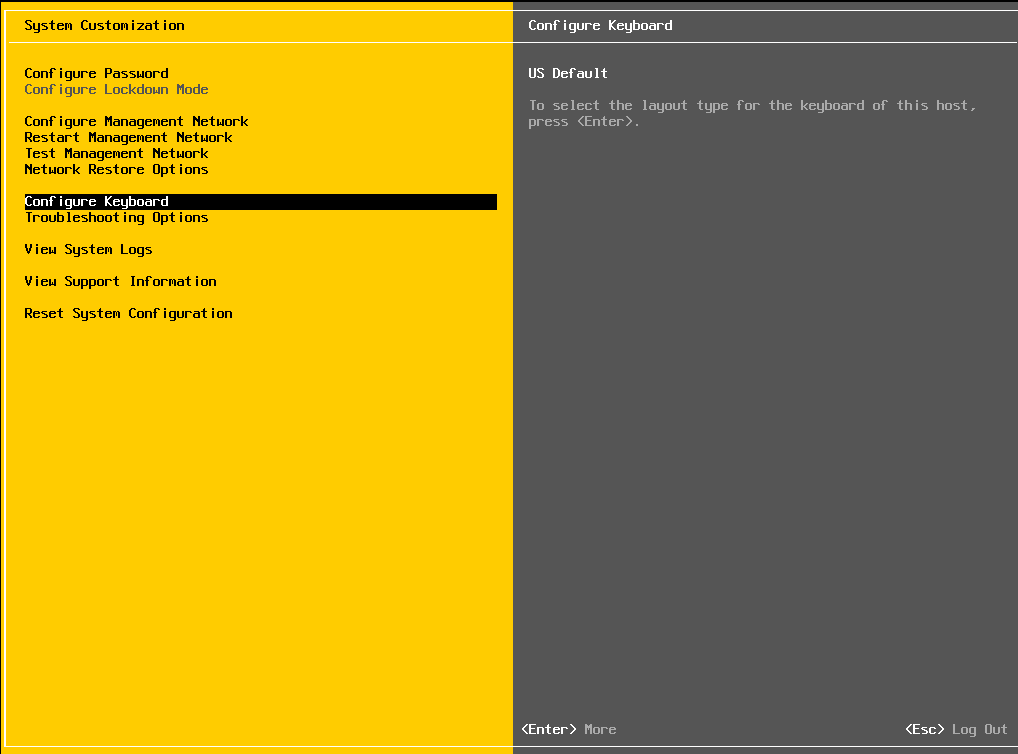Open Troubleshooting Options entry
This screenshot has width=1018, height=754.
[116, 218]
